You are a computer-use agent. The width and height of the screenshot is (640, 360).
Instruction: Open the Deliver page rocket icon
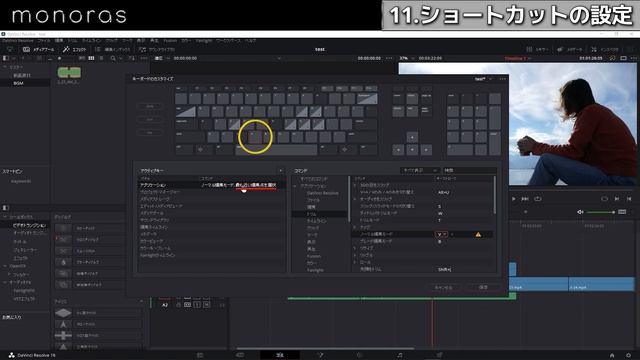coord(440,355)
